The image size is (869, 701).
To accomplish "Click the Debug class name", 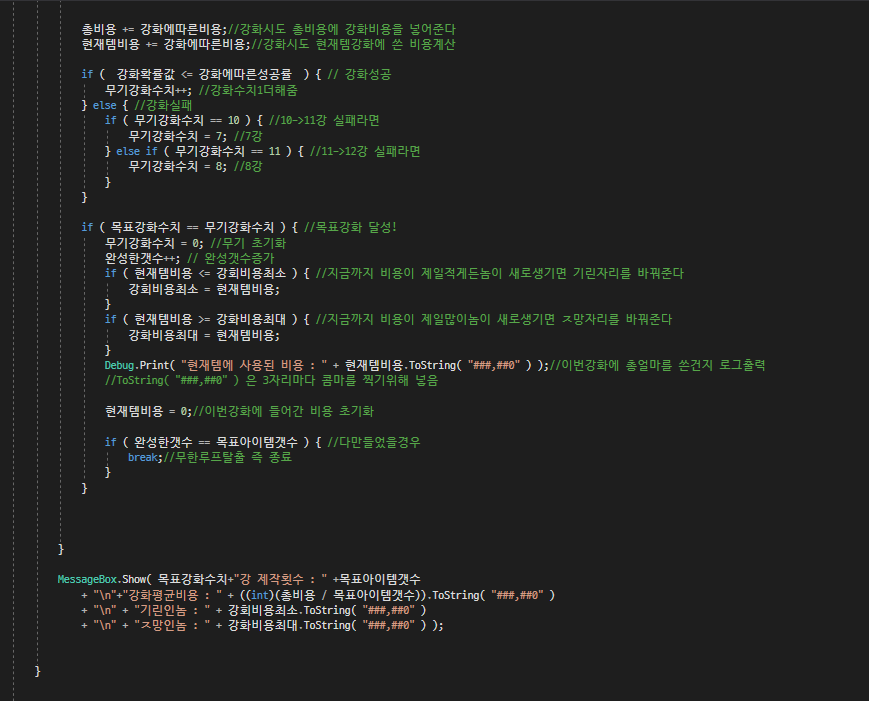I will (120, 365).
